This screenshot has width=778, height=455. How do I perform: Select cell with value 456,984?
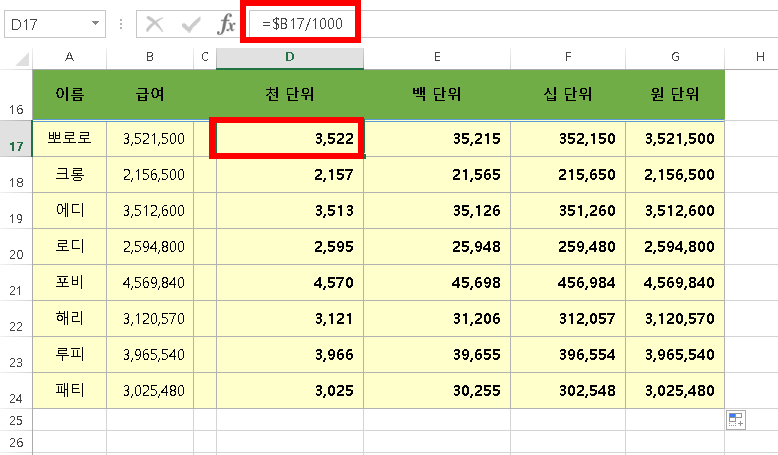click(568, 283)
